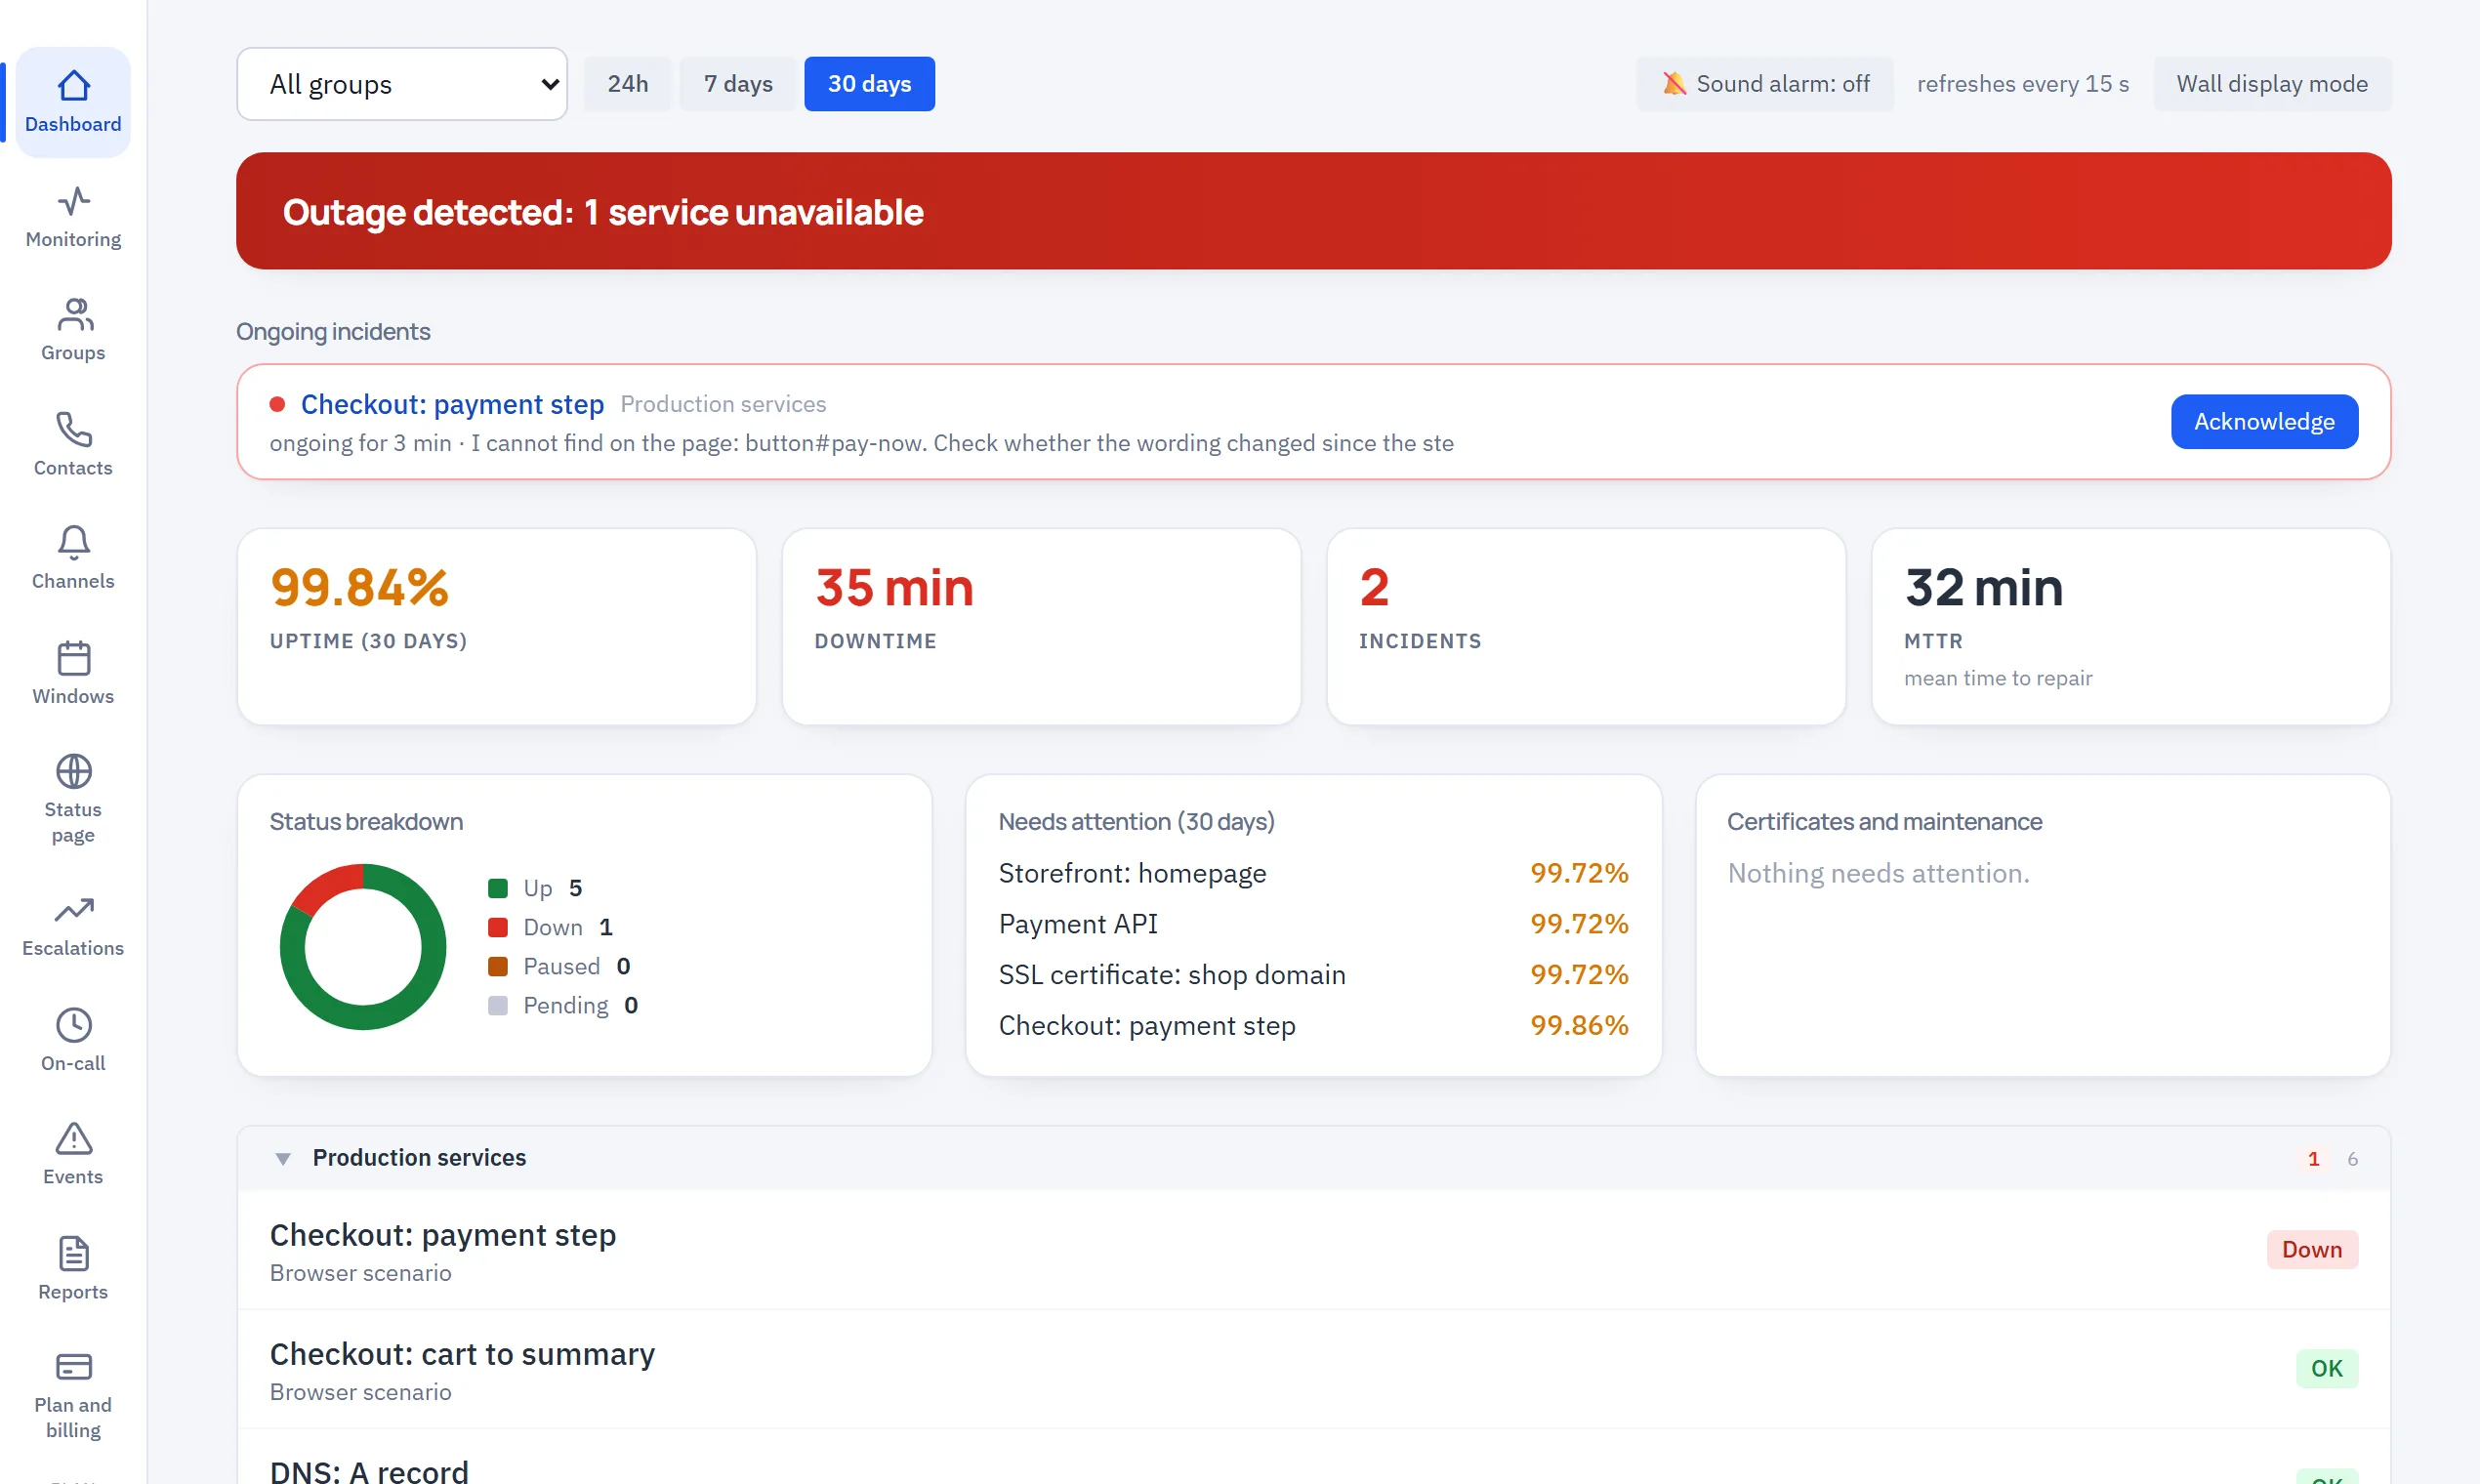Click the orange Paused legend swatch
The image size is (2480, 1484).
coord(497,966)
